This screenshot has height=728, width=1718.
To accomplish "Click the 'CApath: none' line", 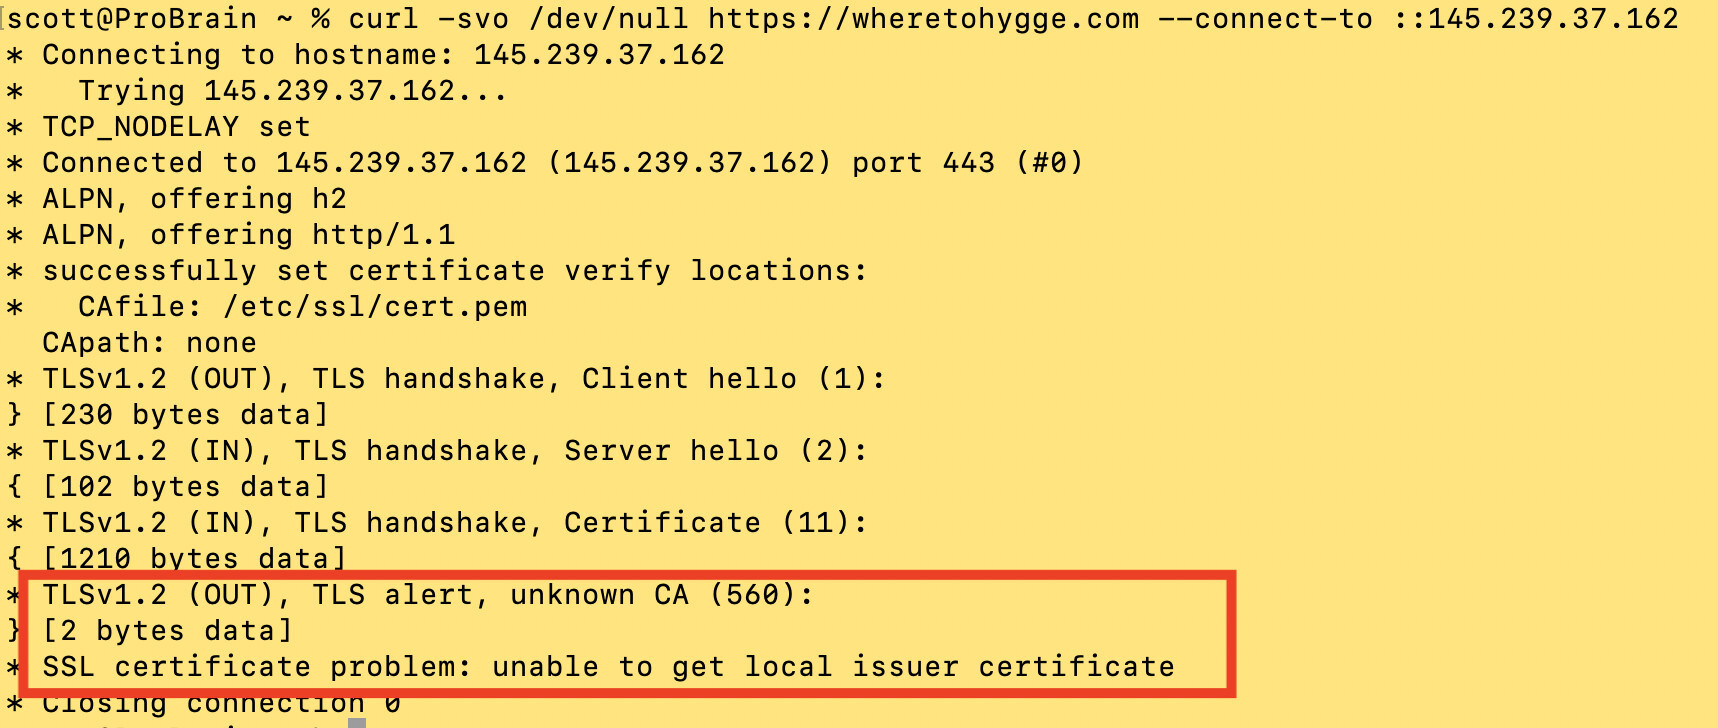I will pos(149,343).
